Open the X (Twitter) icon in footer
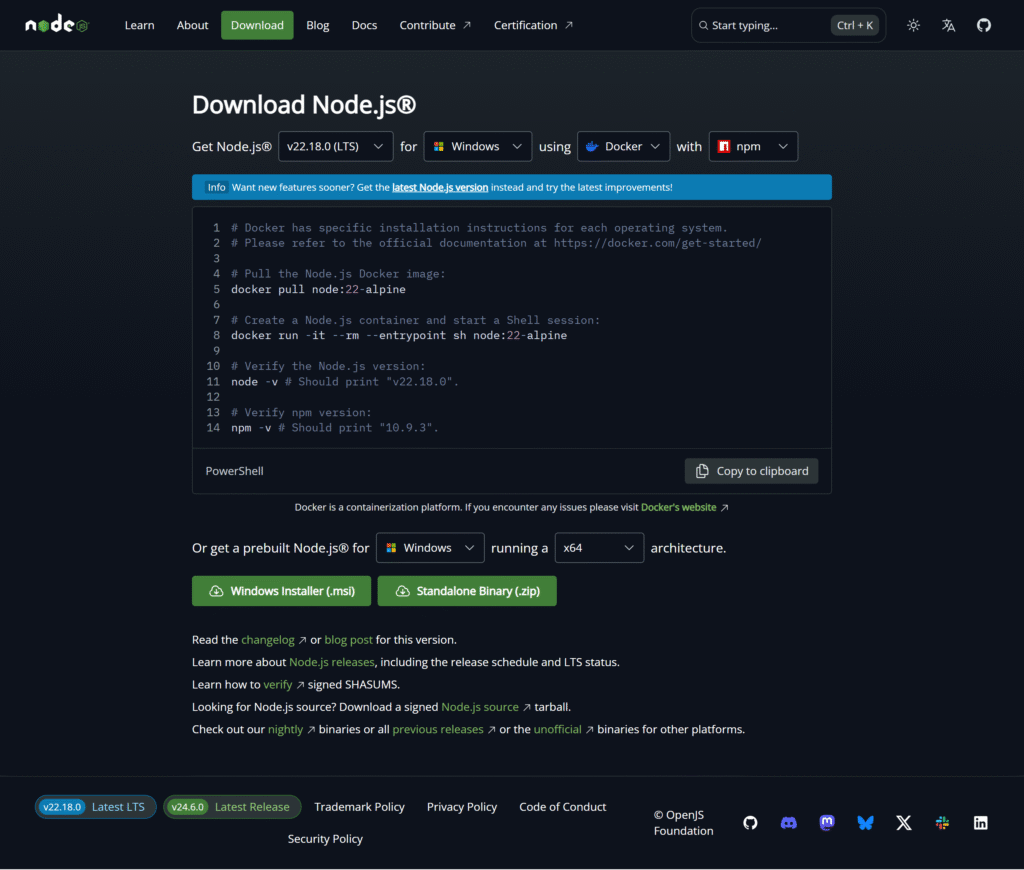Viewport: 1024px width, 870px height. click(x=904, y=823)
